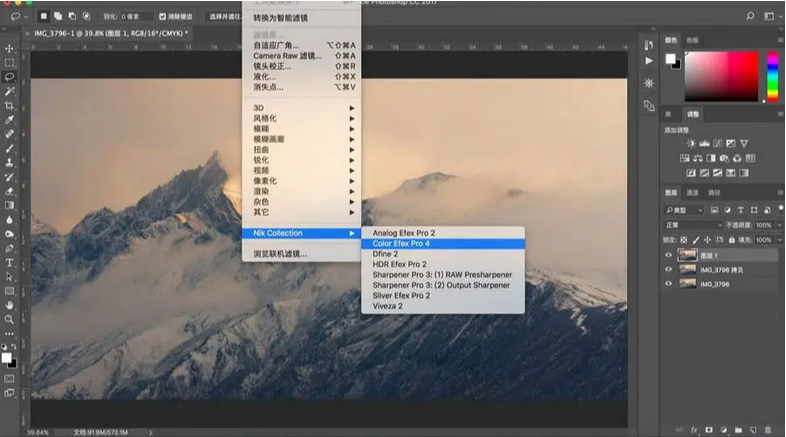This screenshot has width=786, height=437.
Task: Open the layer blend mode 正常 dropdown
Action: coord(690,226)
